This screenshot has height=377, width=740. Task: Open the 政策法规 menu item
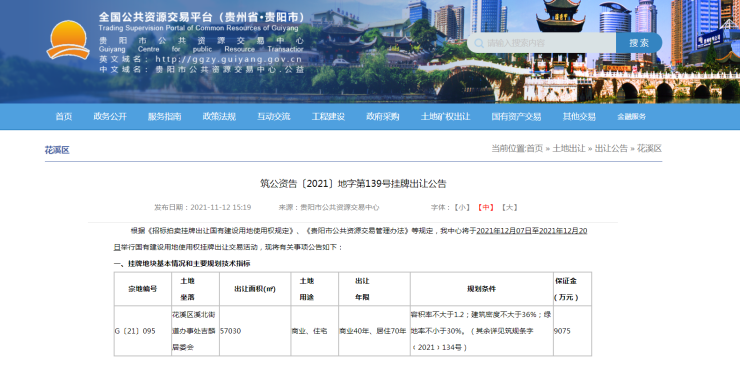[219, 117]
